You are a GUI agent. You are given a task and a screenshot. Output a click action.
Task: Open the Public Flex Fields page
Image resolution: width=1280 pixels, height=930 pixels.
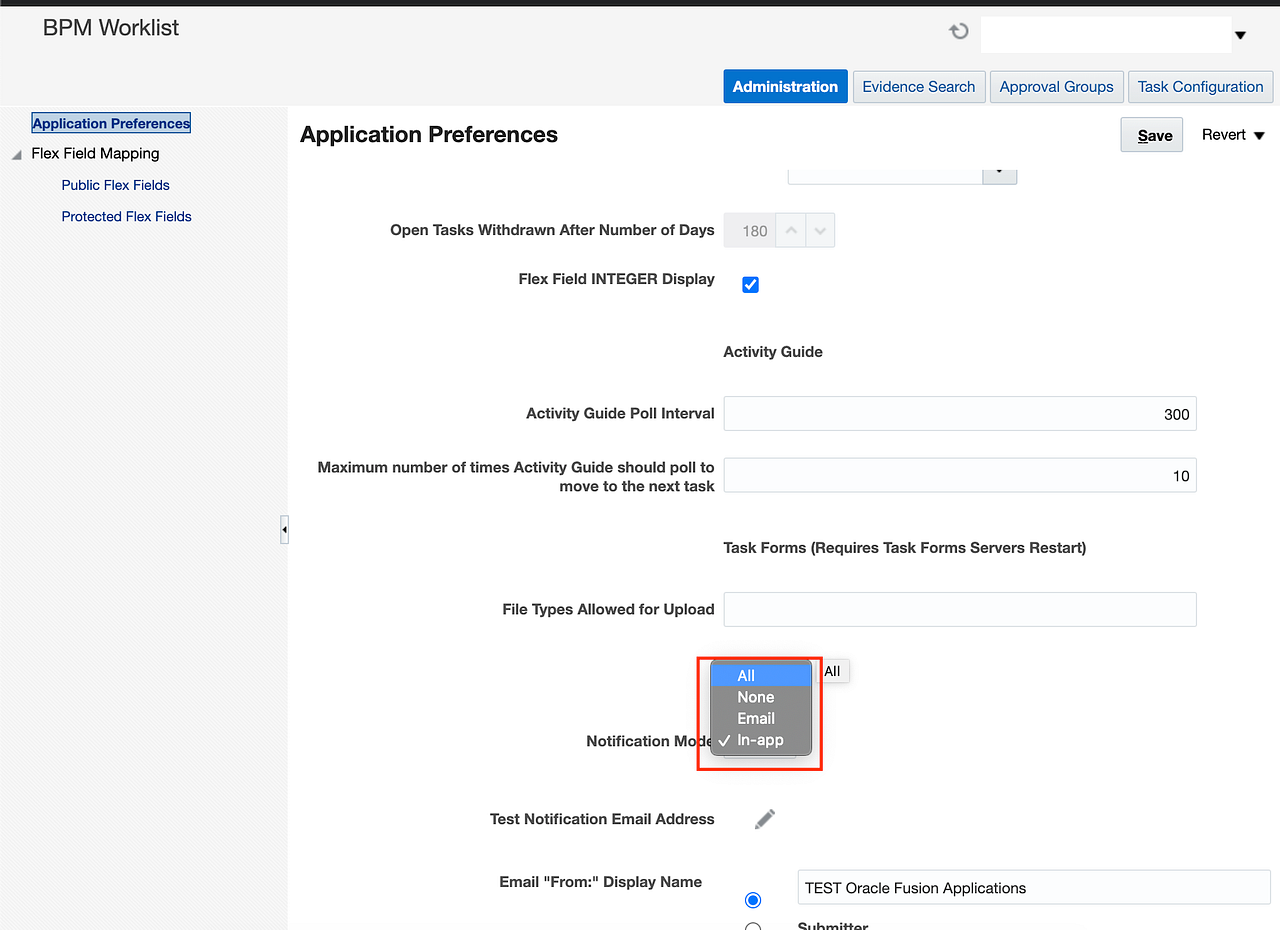point(115,185)
